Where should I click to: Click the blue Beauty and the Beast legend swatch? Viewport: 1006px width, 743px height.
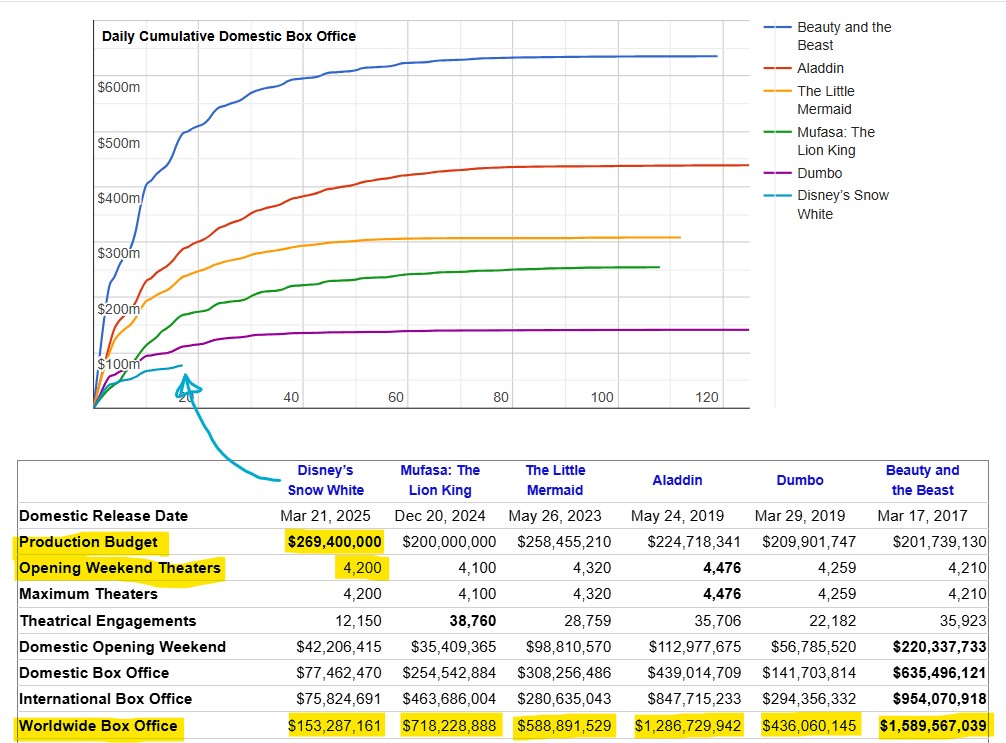778,27
